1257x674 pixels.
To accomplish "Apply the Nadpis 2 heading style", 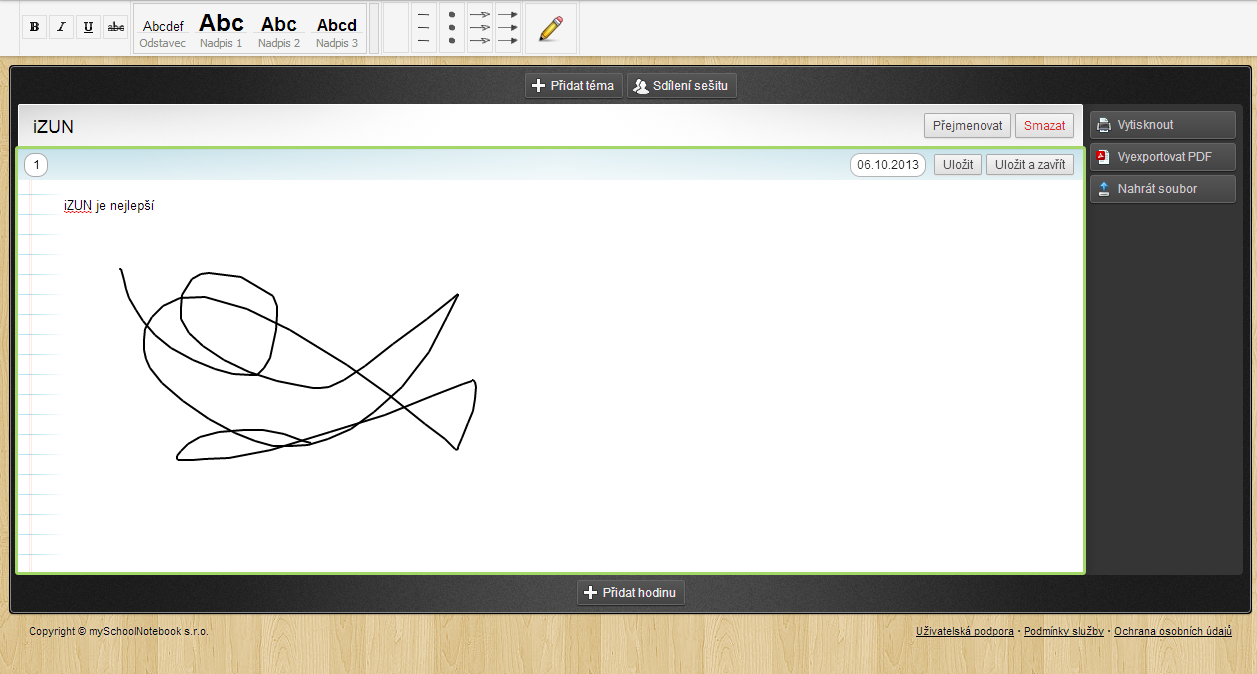I will (279, 29).
